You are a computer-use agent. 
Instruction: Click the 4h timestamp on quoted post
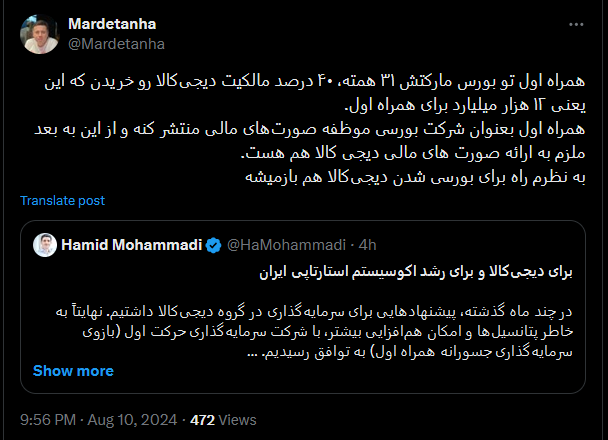click(x=367, y=244)
